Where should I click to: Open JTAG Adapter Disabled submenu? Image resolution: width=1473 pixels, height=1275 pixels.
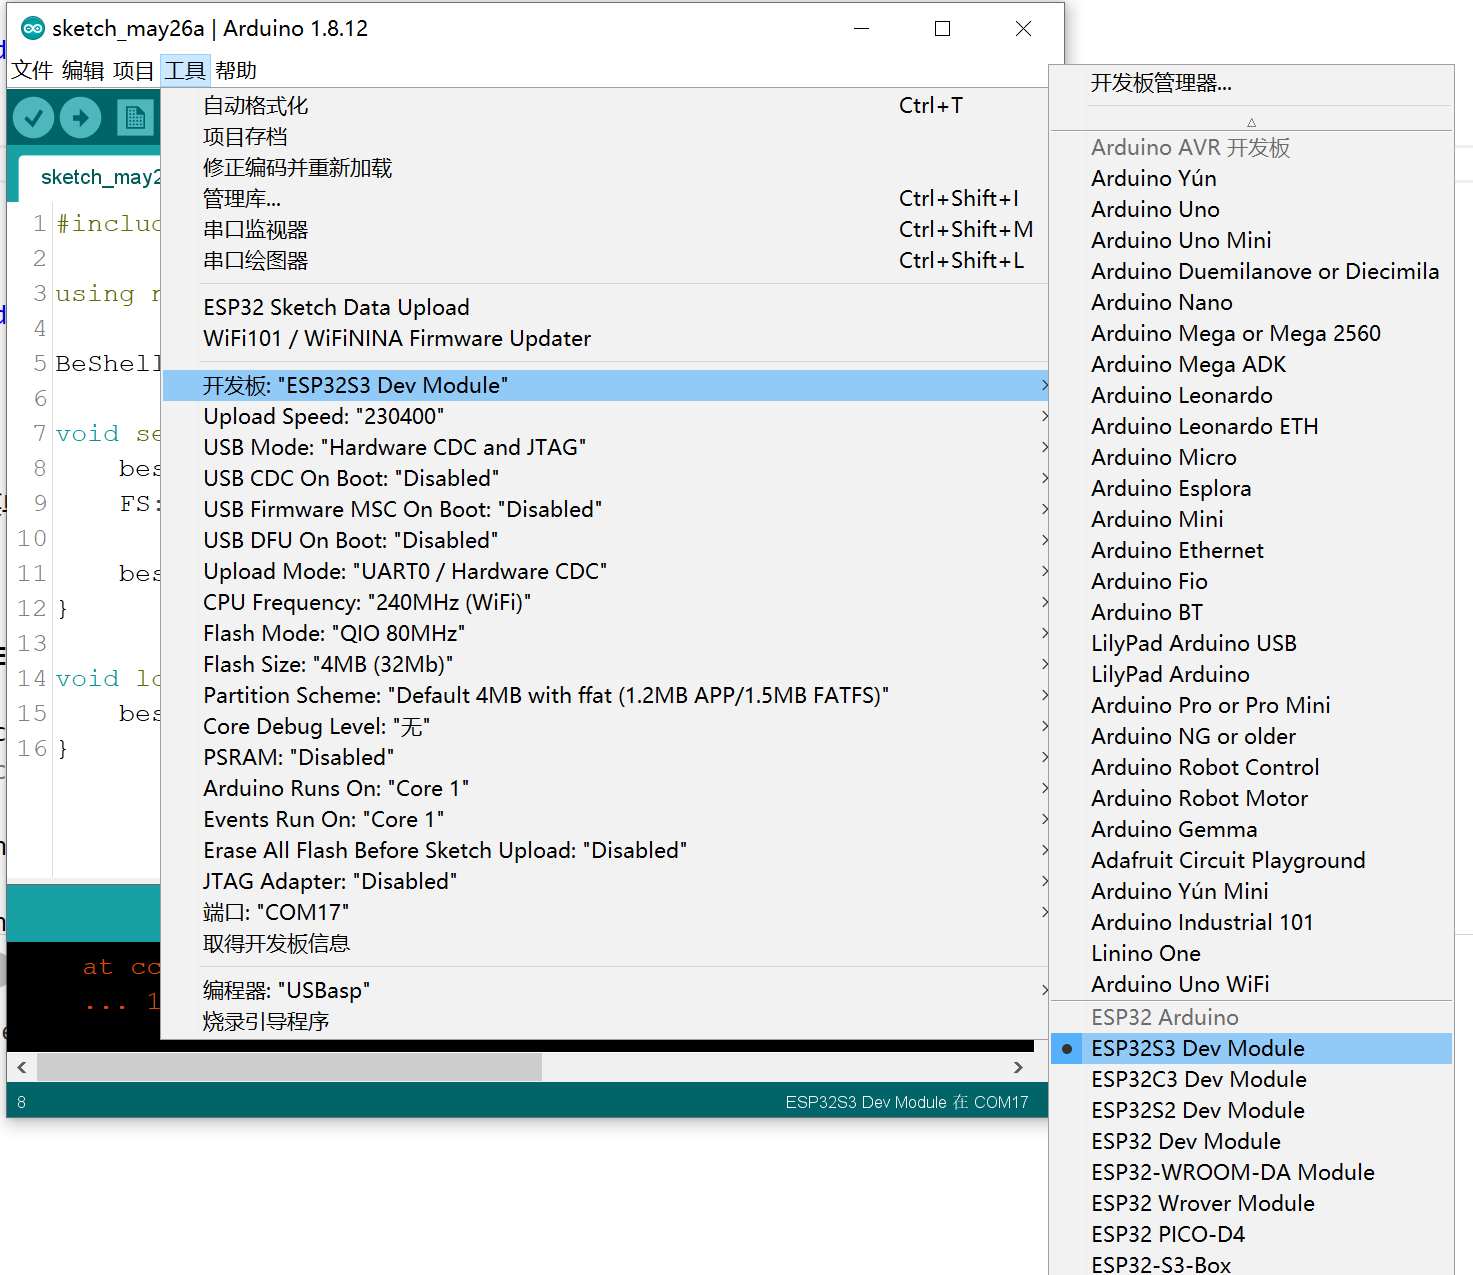(605, 882)
